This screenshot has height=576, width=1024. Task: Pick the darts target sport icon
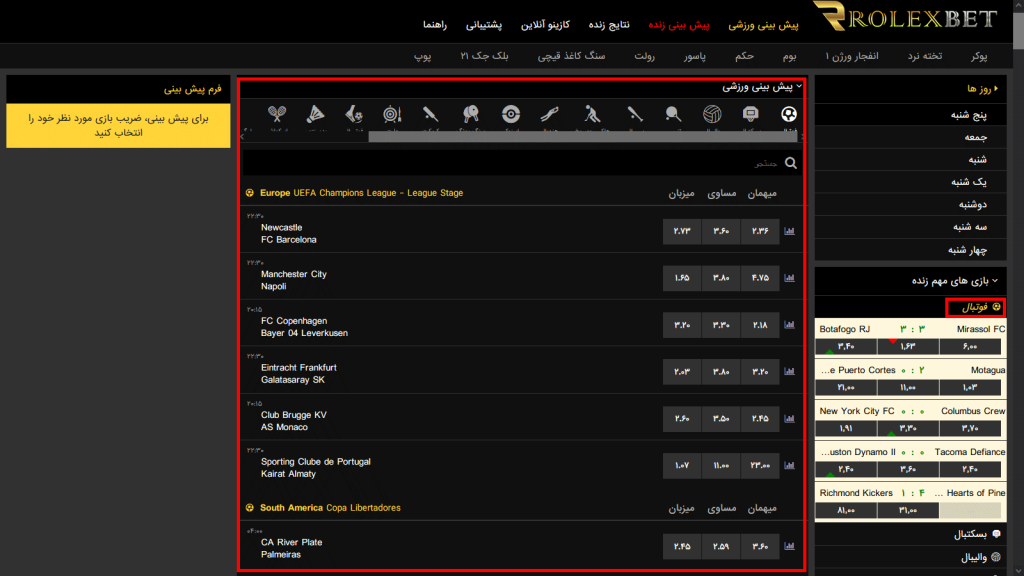pos(392,114)
